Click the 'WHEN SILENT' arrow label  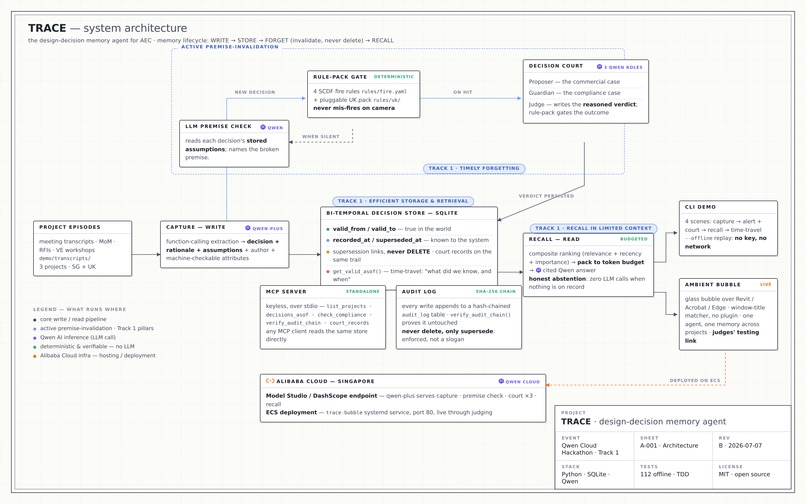[x=321, y=137]
